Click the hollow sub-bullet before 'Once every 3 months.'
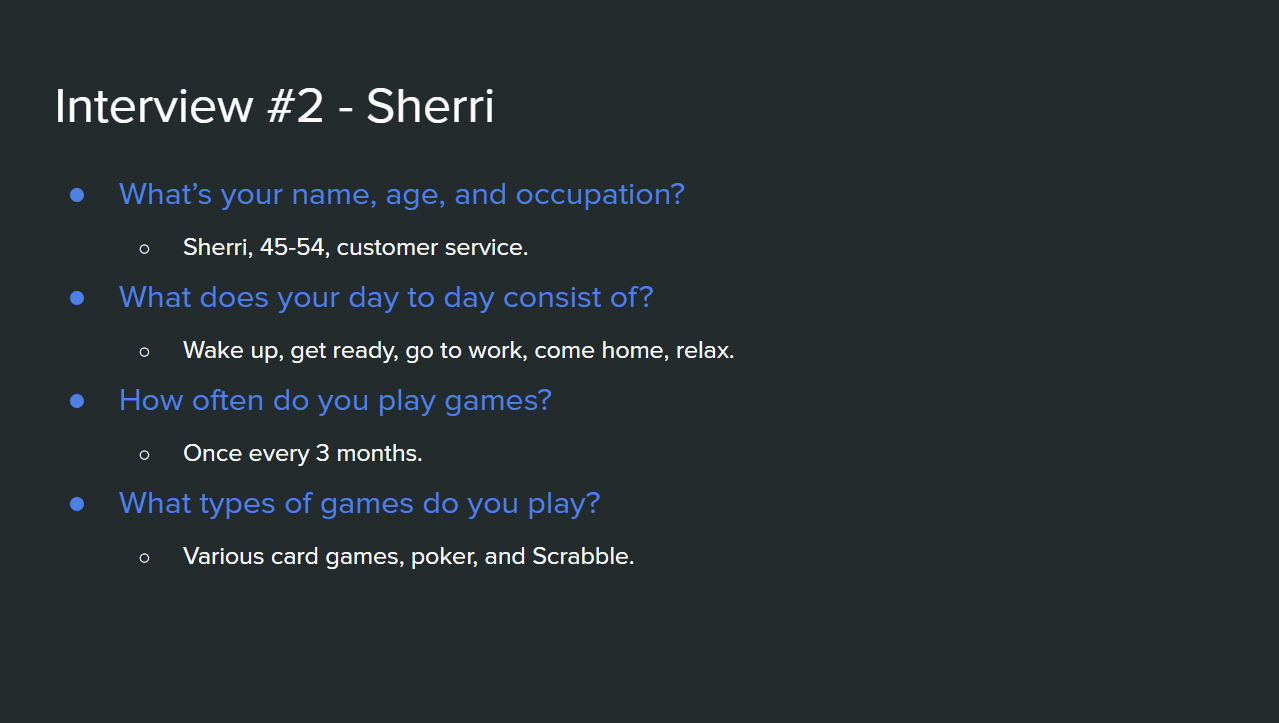Image resolution: width=1279 pixels, height=723 pixels. [x=145, y=455]
